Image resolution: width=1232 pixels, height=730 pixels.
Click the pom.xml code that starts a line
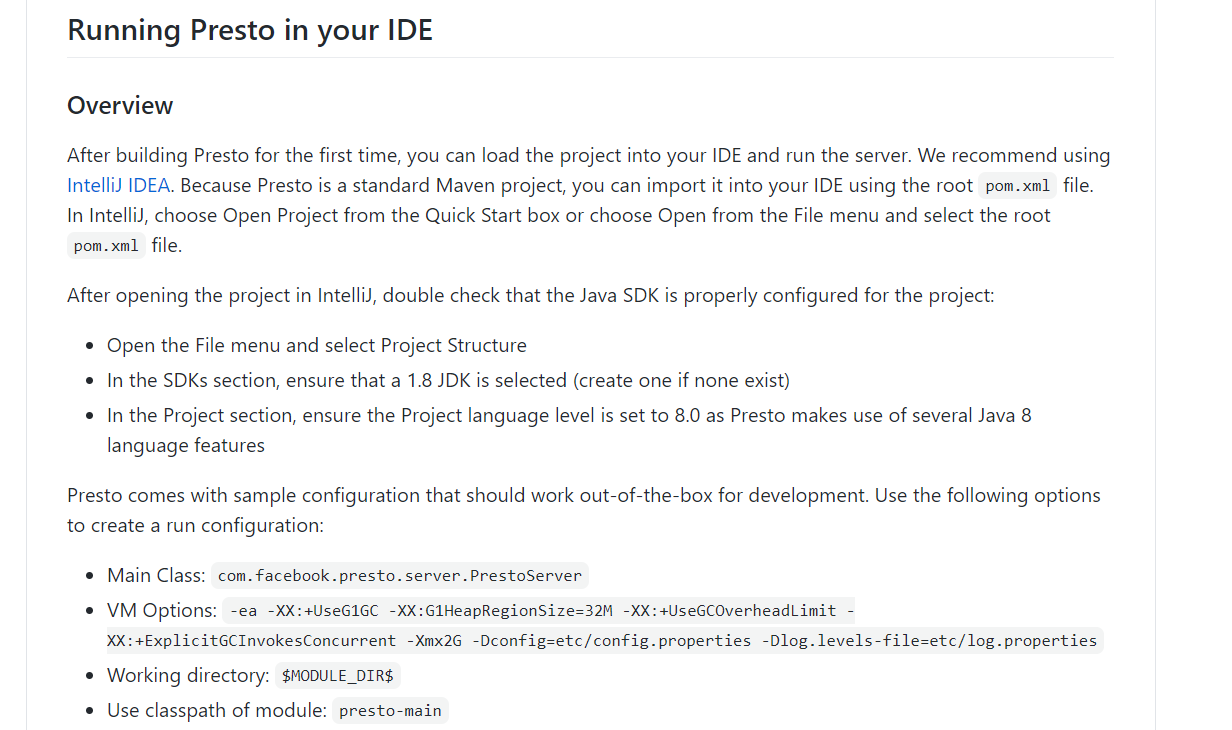[106, 247]
